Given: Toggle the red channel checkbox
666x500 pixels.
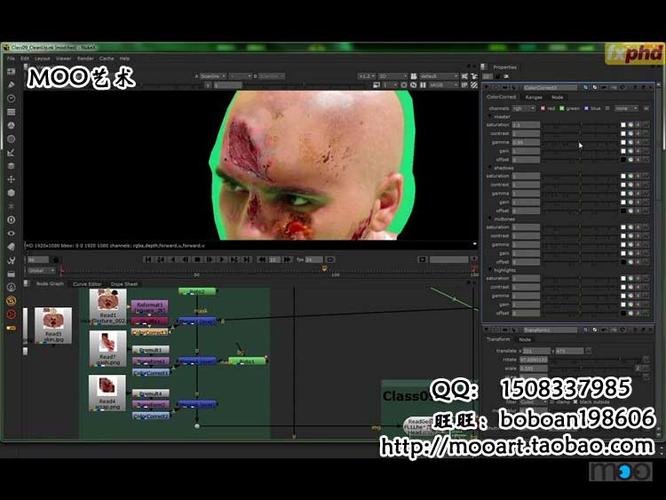Looking at the screenshot, I should pyautogui.click(x=541, y=108).
